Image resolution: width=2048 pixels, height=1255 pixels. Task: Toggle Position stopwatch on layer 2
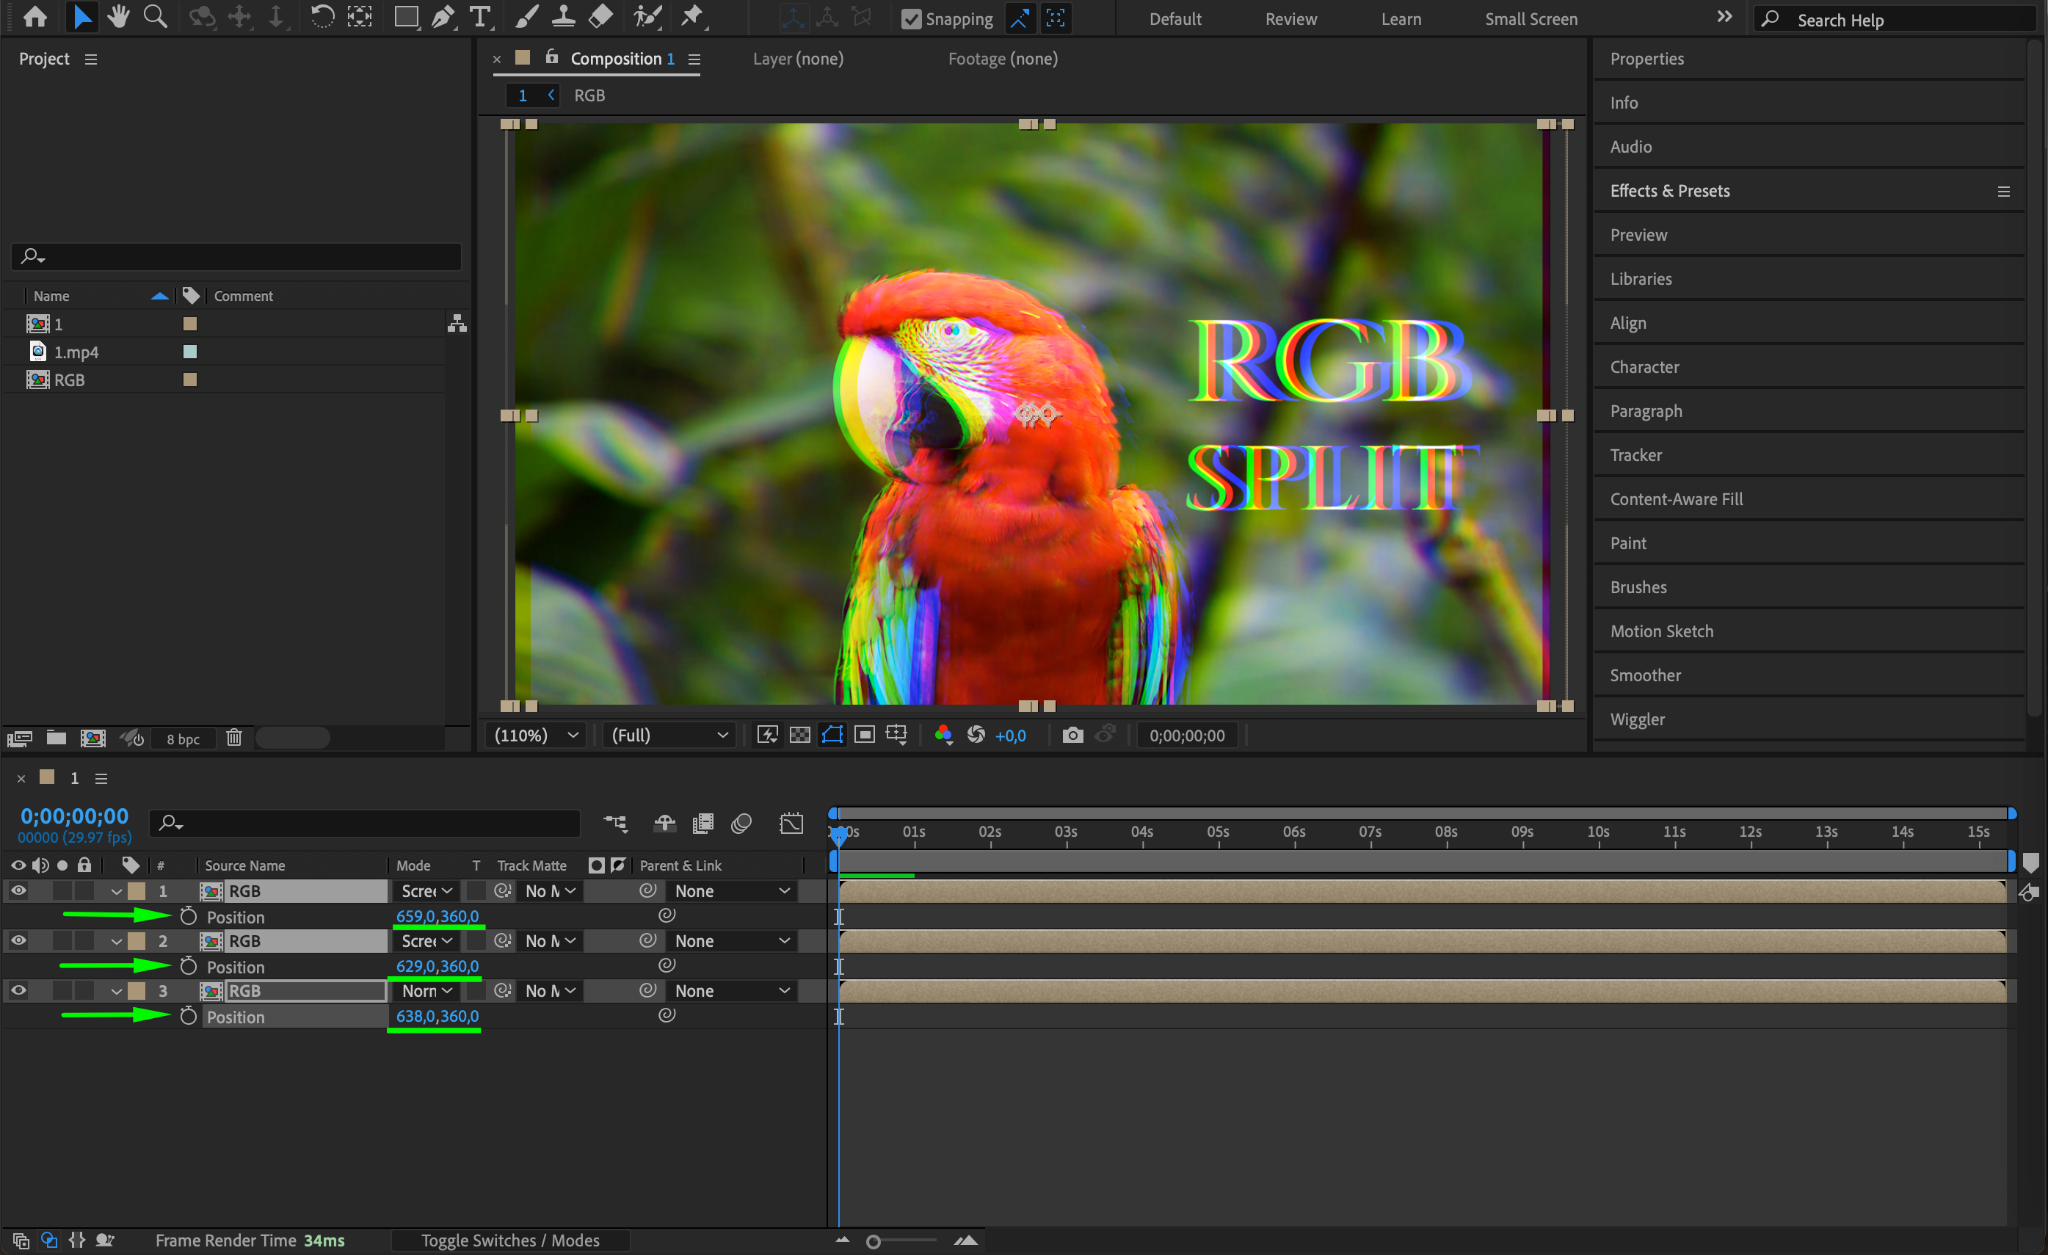(188, 966)
